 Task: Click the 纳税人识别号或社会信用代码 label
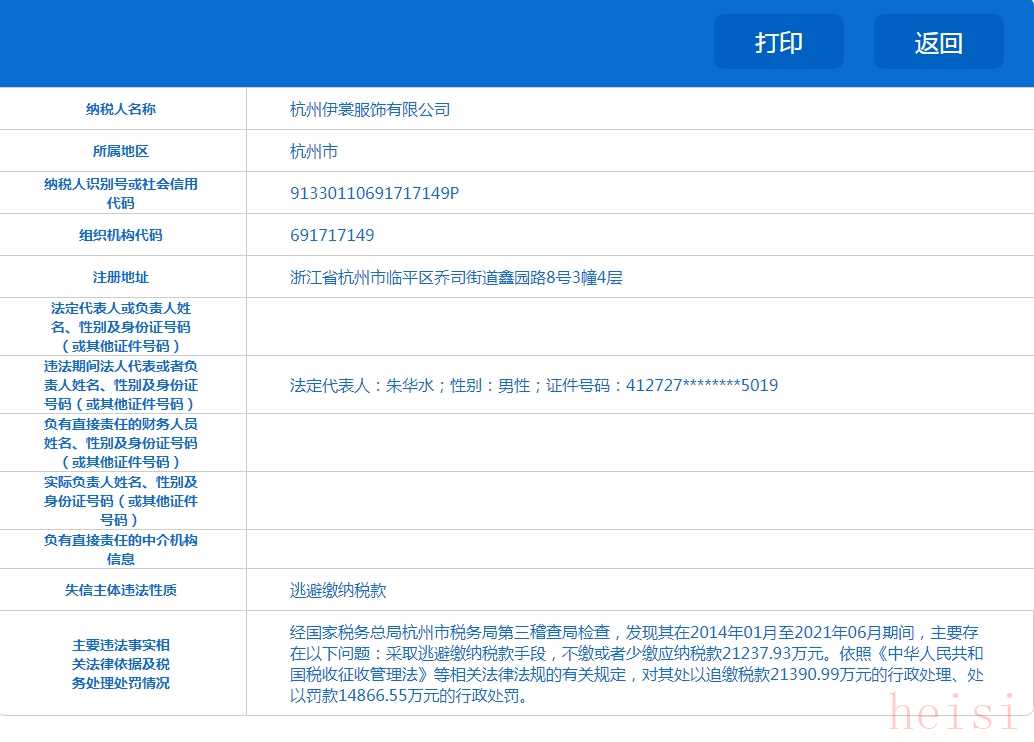(121, 193)
